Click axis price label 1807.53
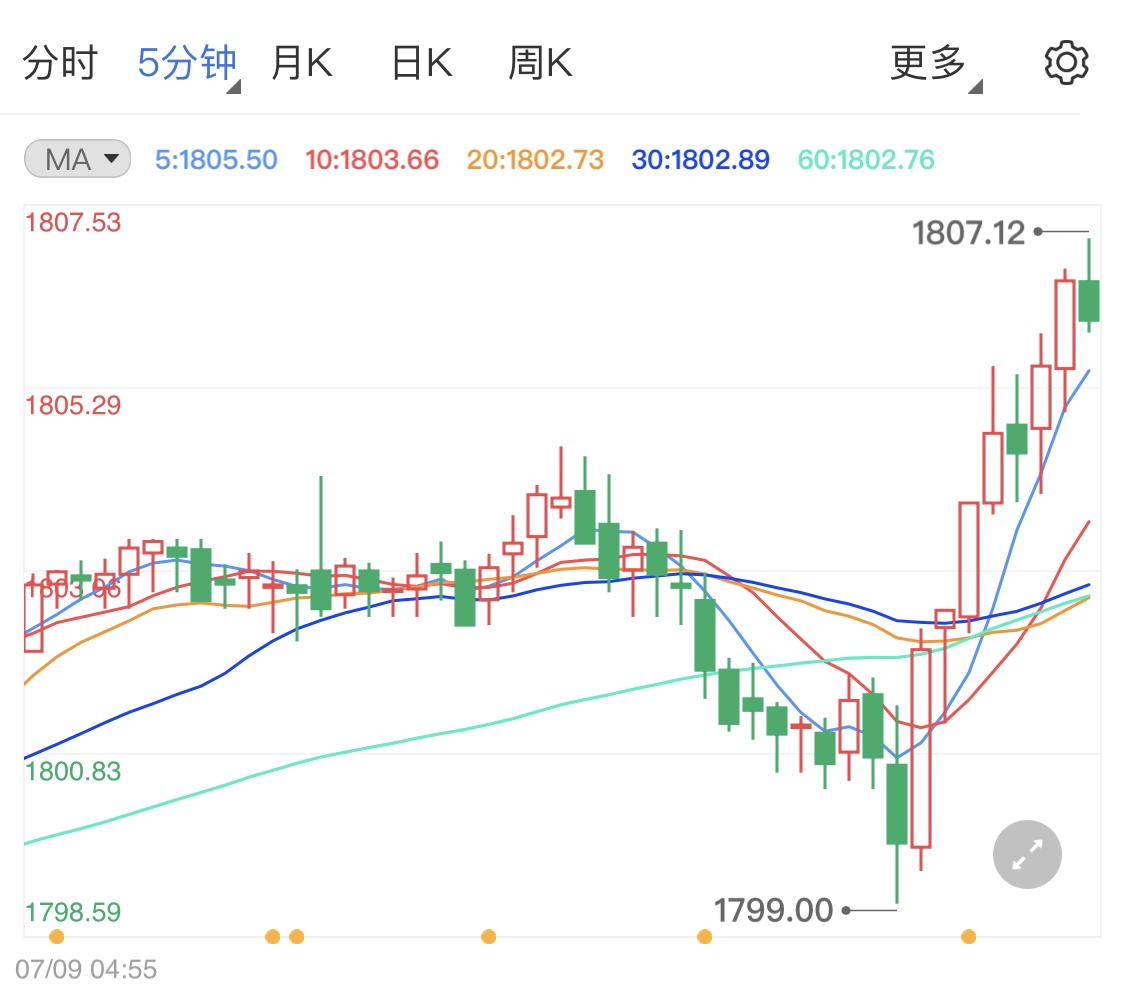This screenshot has width=1125, height=1006. tap(73, 222)
